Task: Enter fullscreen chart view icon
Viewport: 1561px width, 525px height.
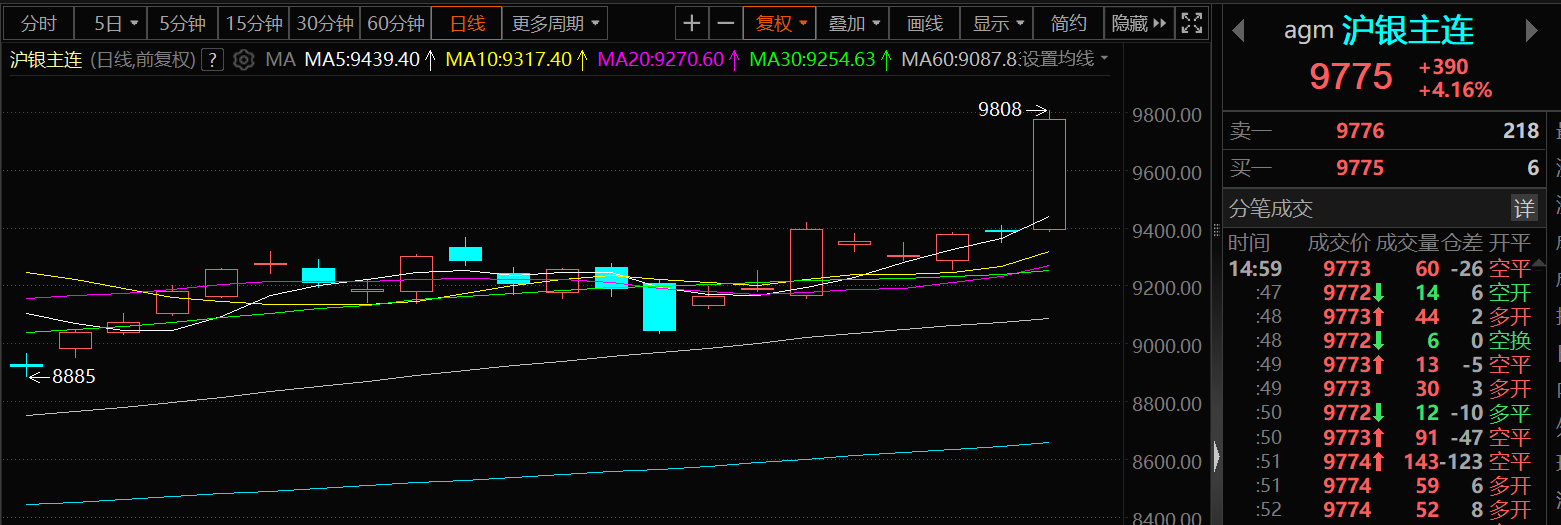Action: coord(1190,22)
